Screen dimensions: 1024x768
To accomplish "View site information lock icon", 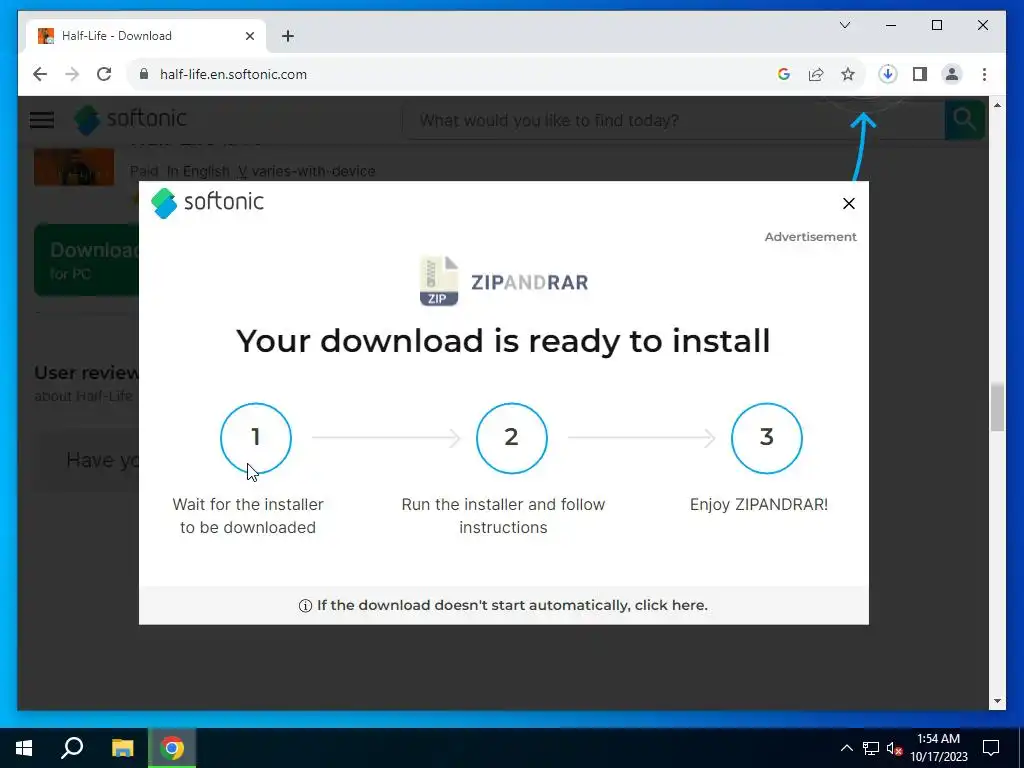I will 144,74.
